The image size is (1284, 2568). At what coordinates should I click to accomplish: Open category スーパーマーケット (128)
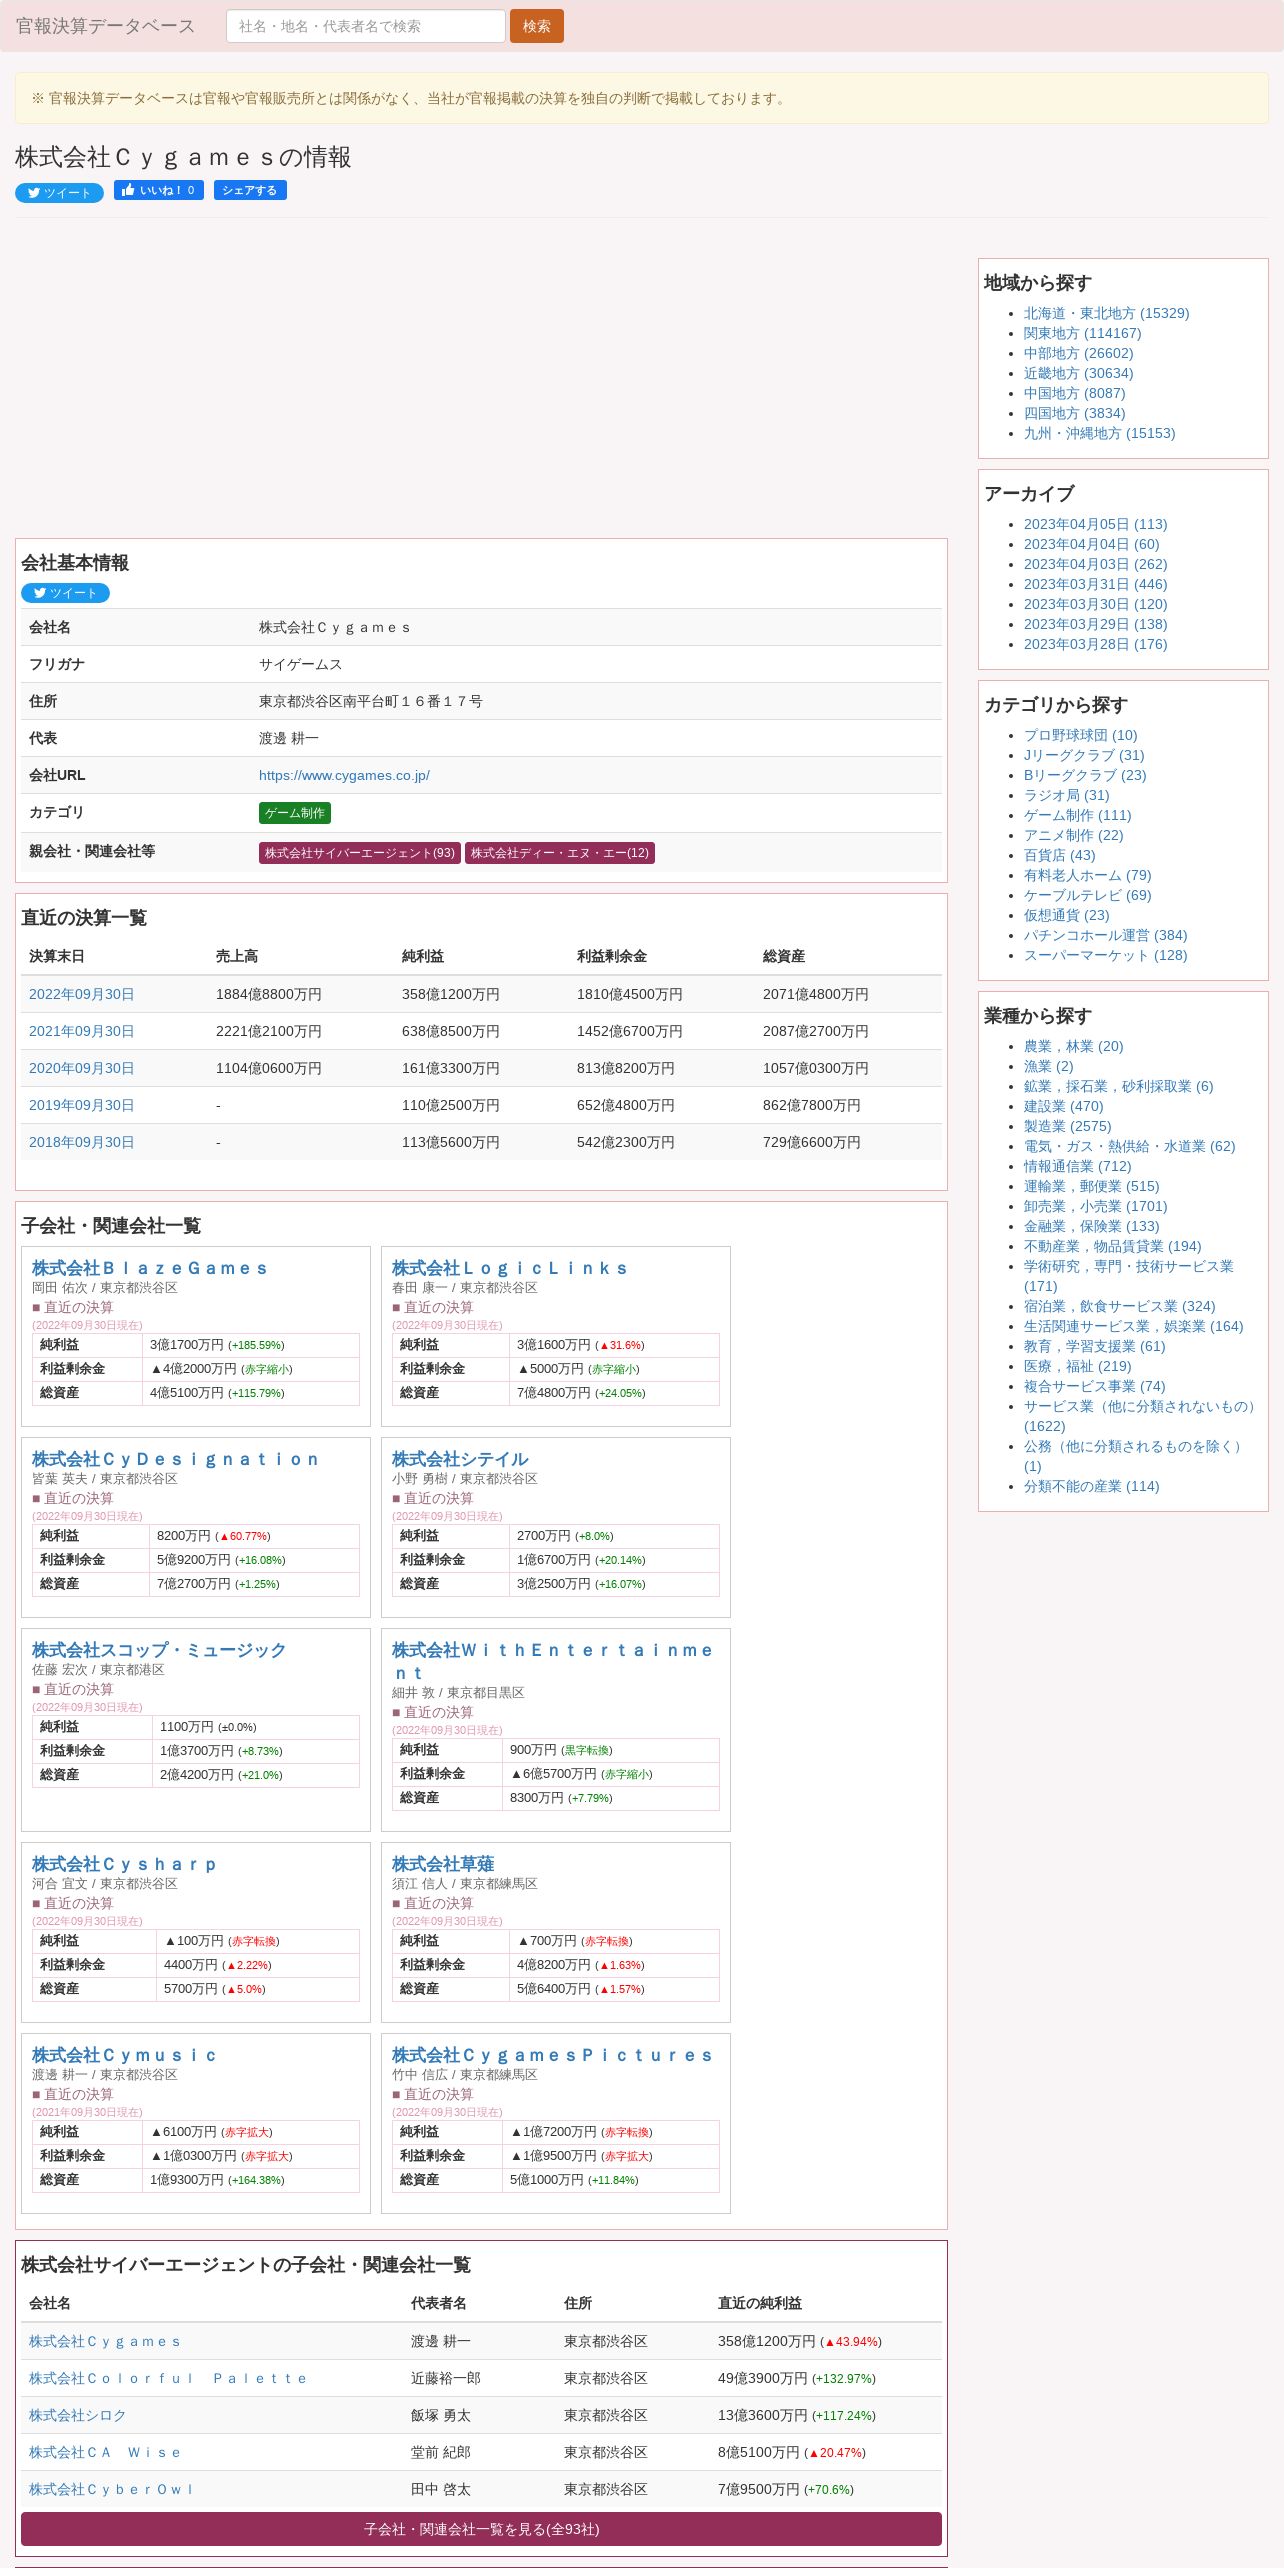(x=1105, y=955)
